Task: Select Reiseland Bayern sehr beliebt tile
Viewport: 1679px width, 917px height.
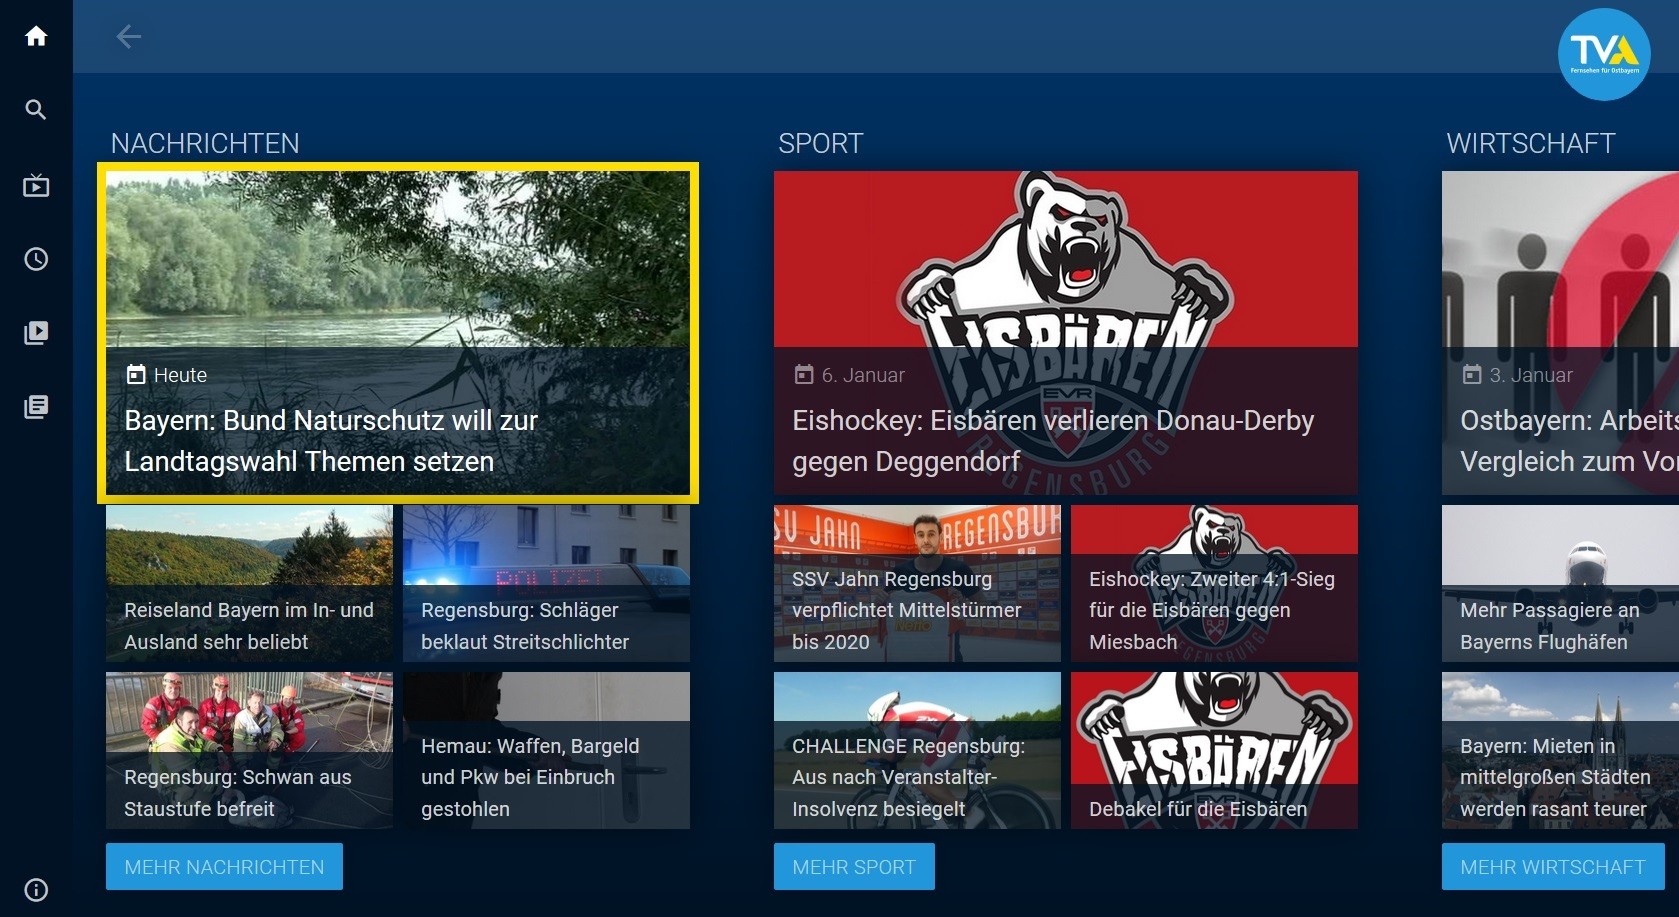Action: 249,583
